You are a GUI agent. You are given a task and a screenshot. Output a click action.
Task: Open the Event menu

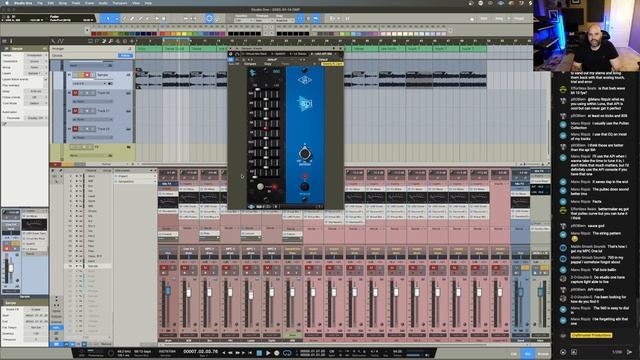tap(89, 3)
